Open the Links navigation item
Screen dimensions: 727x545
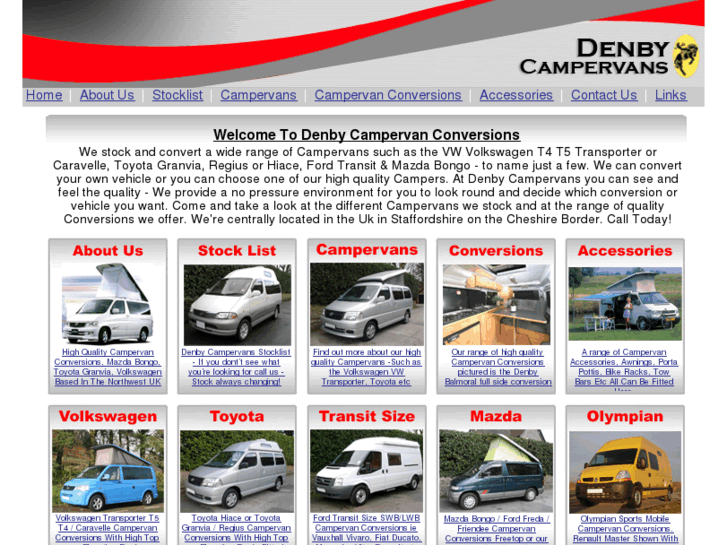click(670, 95)
